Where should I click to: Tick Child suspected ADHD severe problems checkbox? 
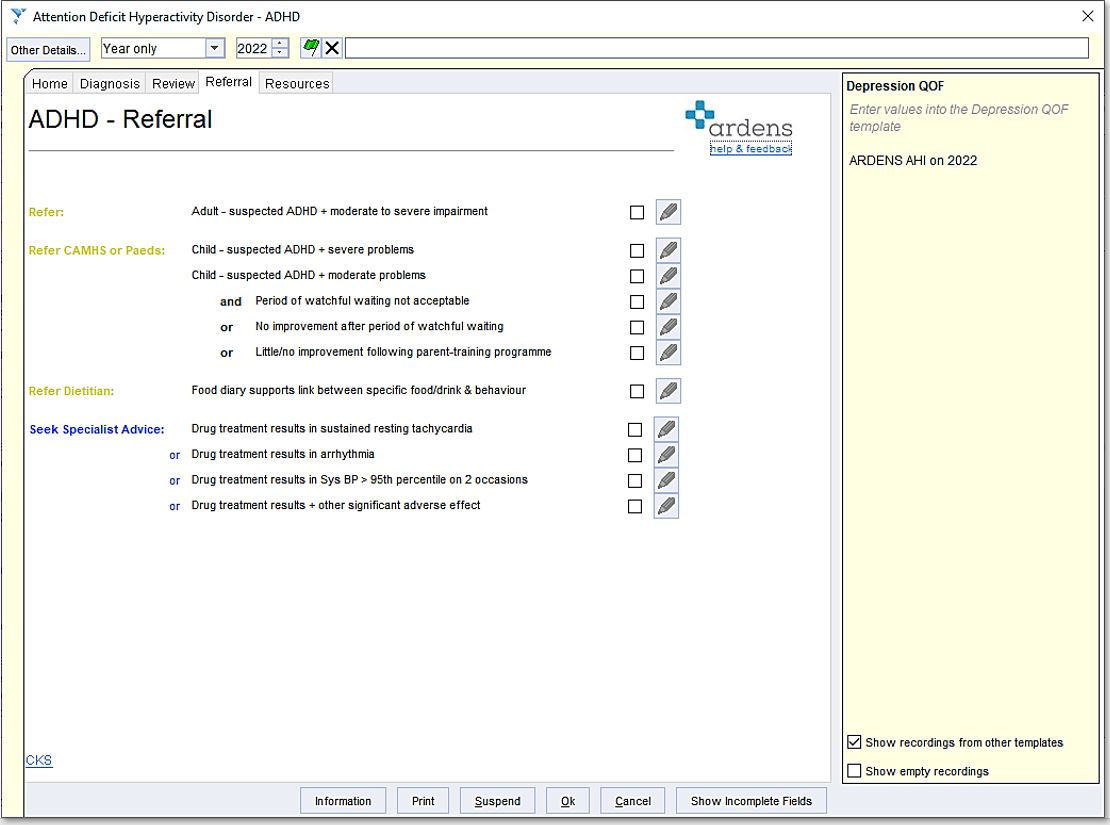point(637,251)
